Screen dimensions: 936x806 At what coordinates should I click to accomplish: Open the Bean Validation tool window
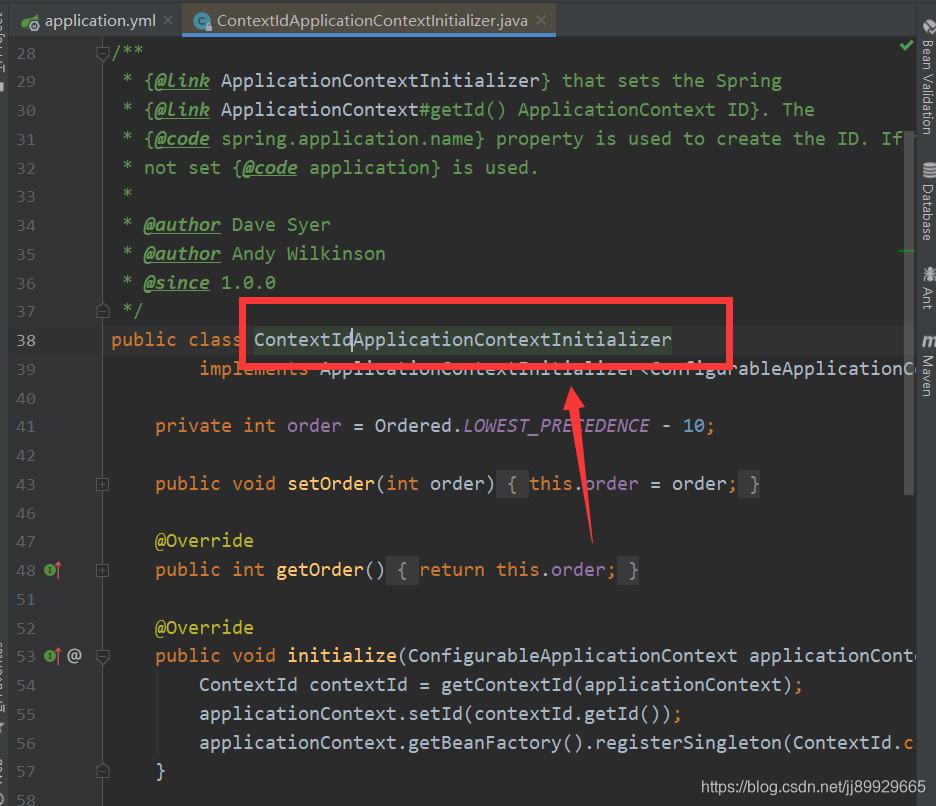pyautogui.click(x=927, y=78)
